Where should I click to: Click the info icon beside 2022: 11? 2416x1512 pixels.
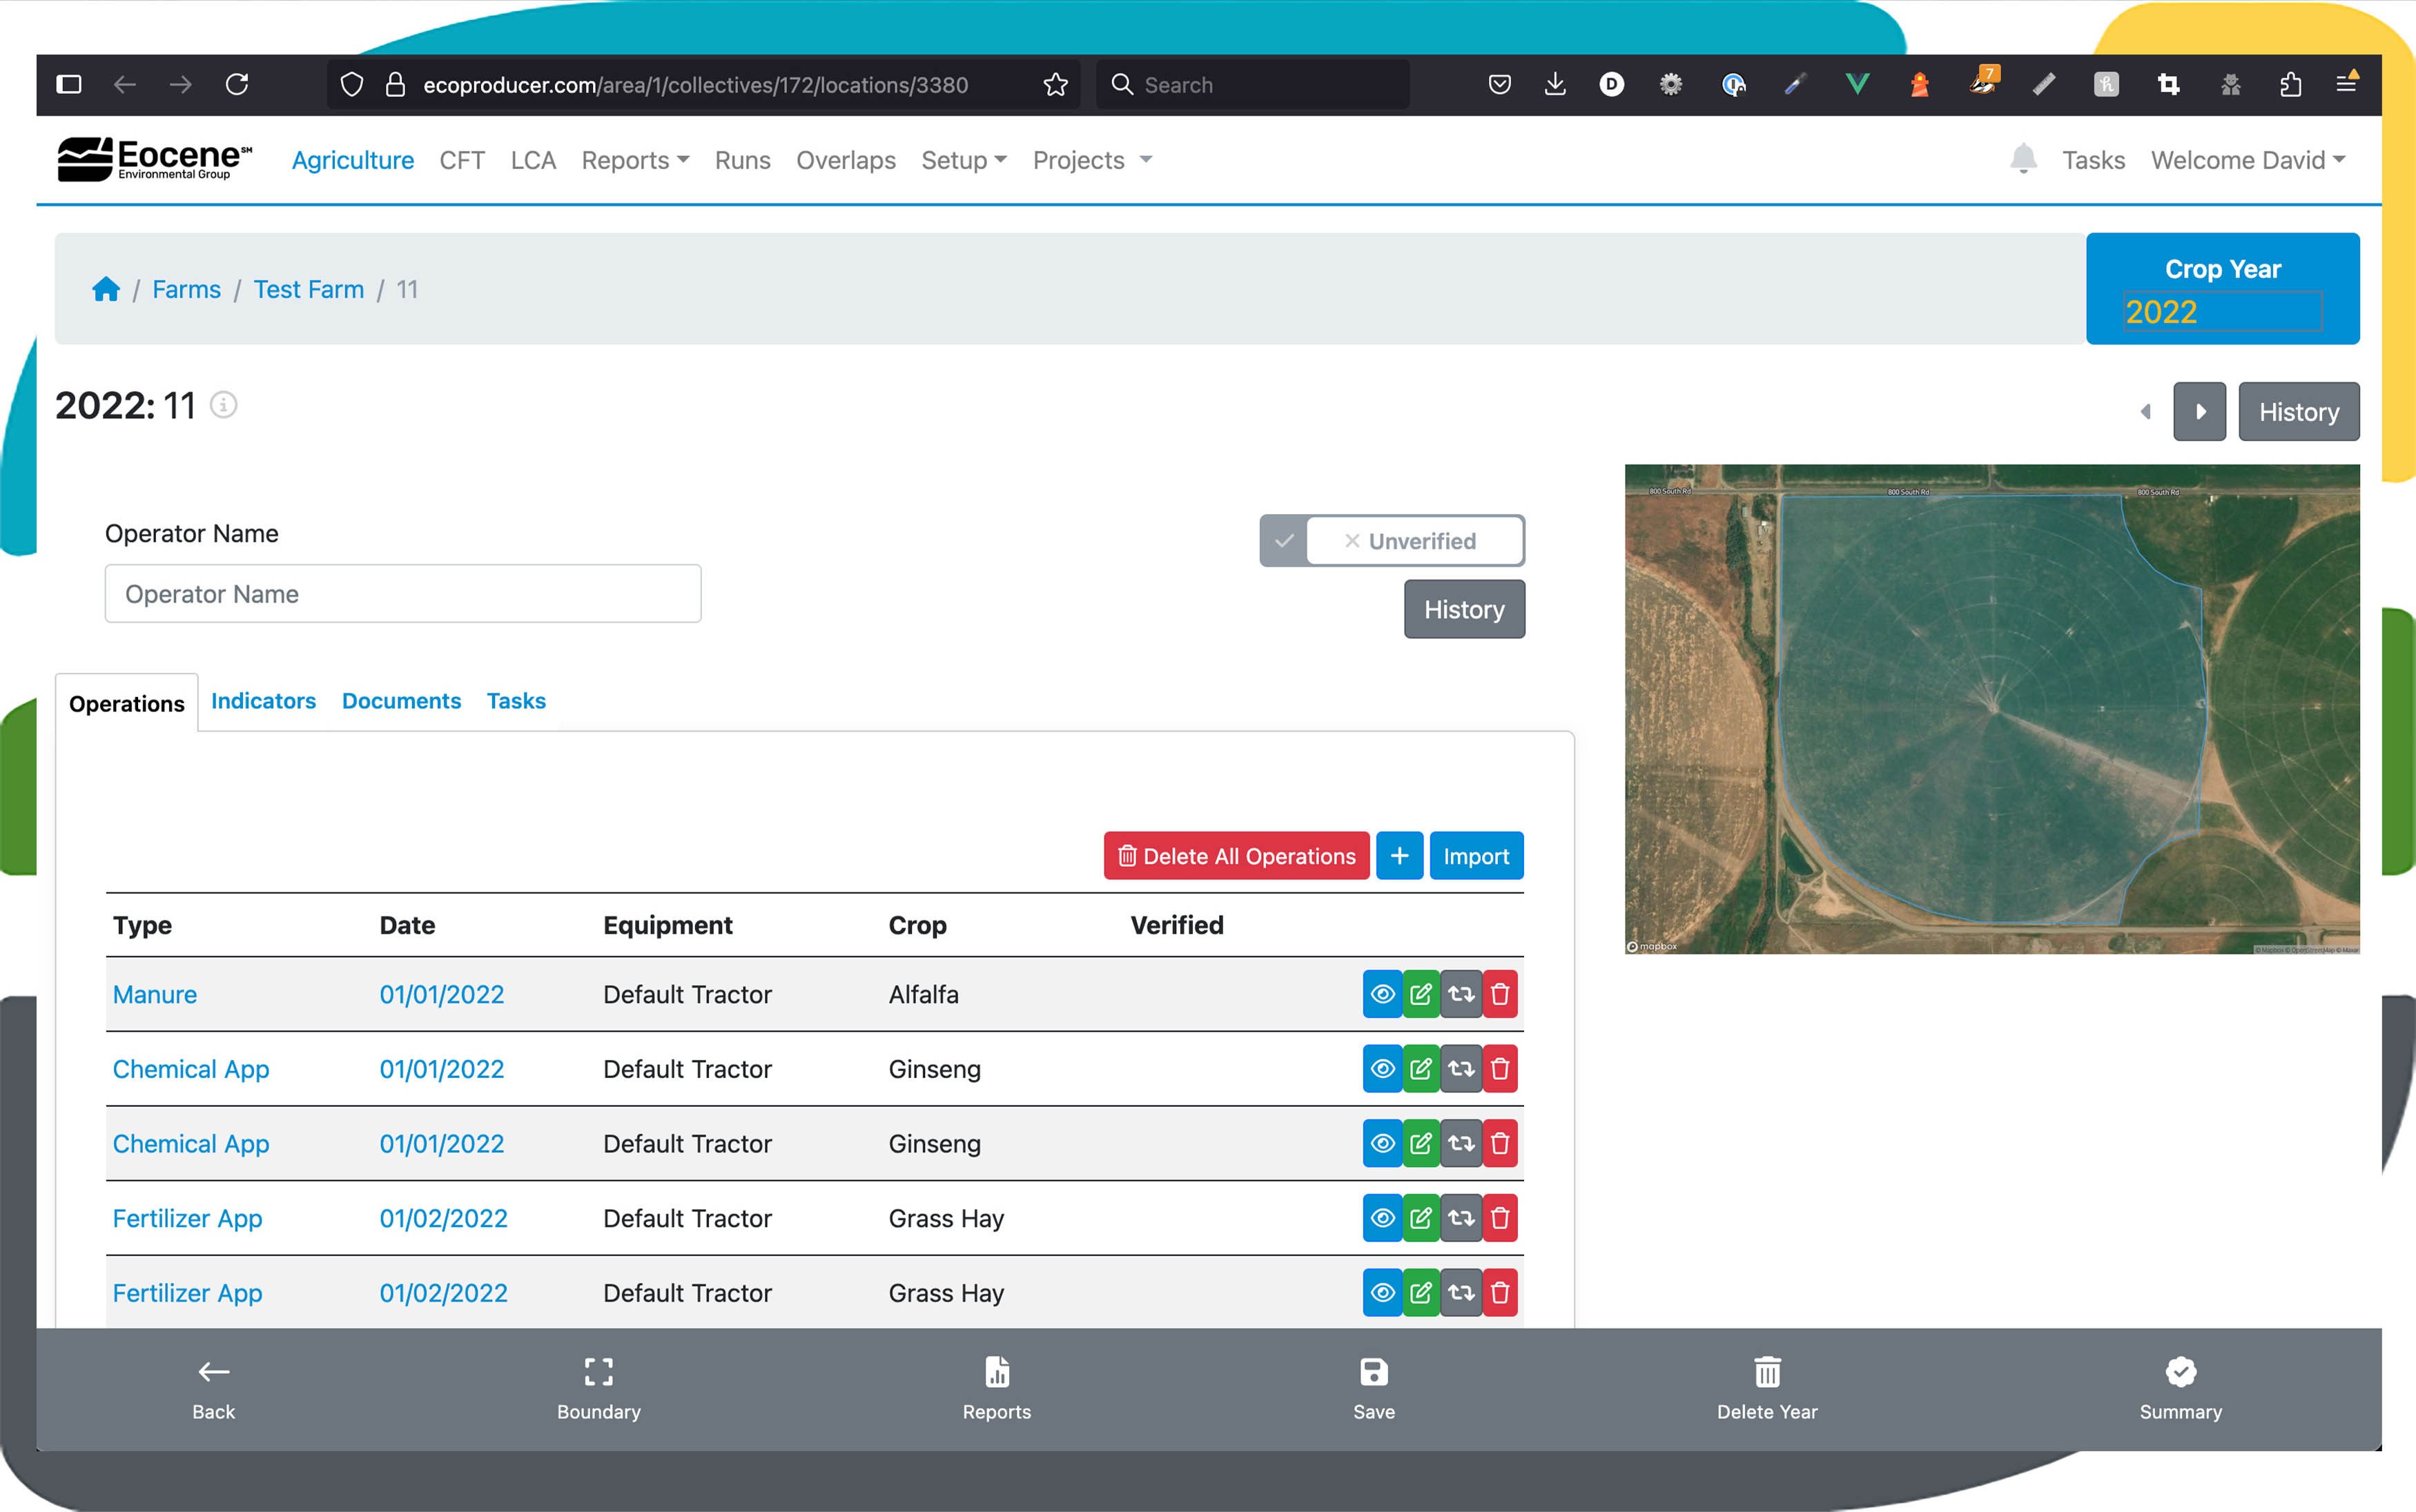(x=223, y=405)
